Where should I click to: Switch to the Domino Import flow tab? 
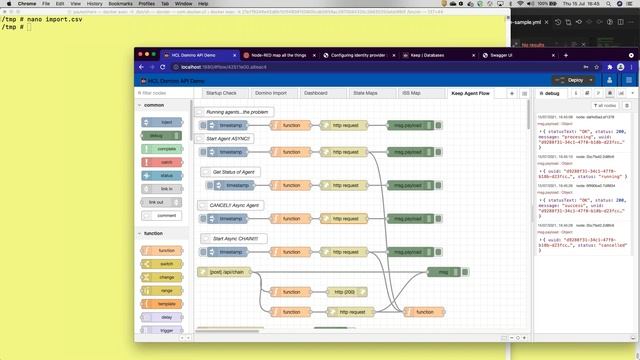point(274,93)
